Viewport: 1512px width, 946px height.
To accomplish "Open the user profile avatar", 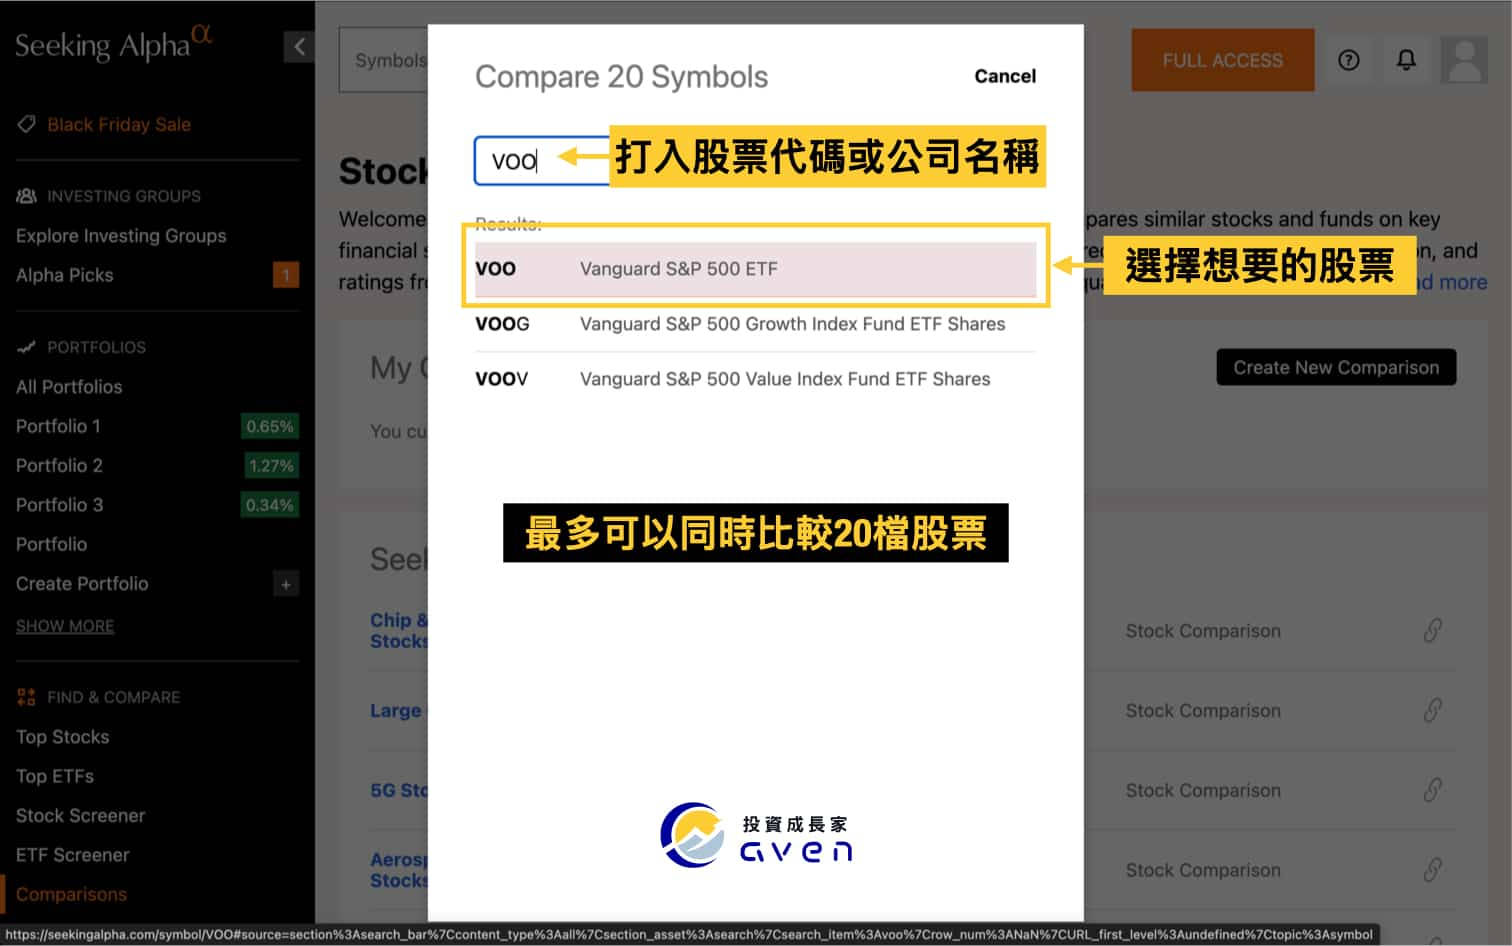I will pos(1465,60).
